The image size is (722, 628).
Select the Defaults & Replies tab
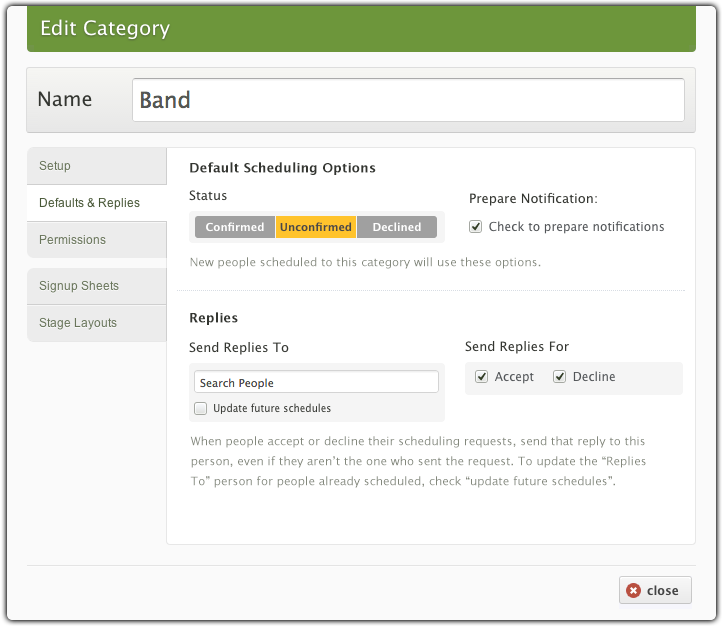(x=96, y=203)
